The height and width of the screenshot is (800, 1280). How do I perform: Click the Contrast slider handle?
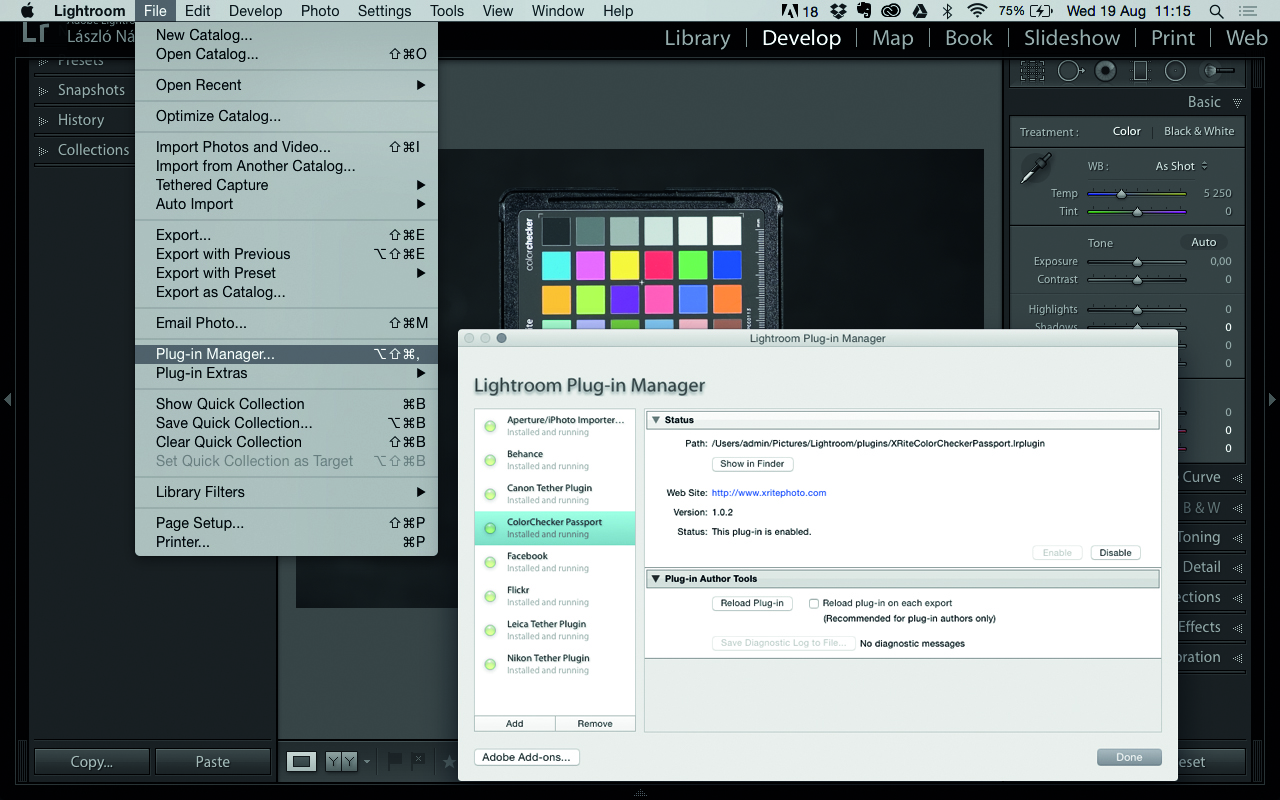click(1137, 280)
